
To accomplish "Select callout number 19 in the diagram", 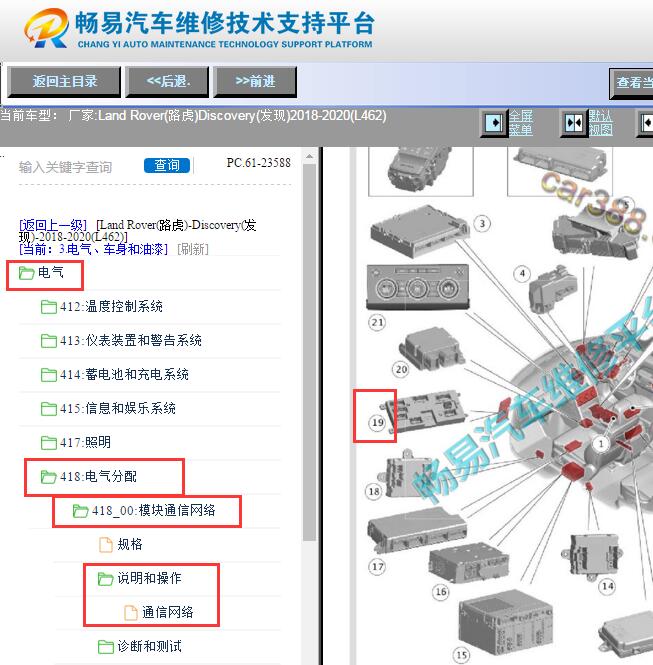I will pyautogui.click(x=377, y=422).
